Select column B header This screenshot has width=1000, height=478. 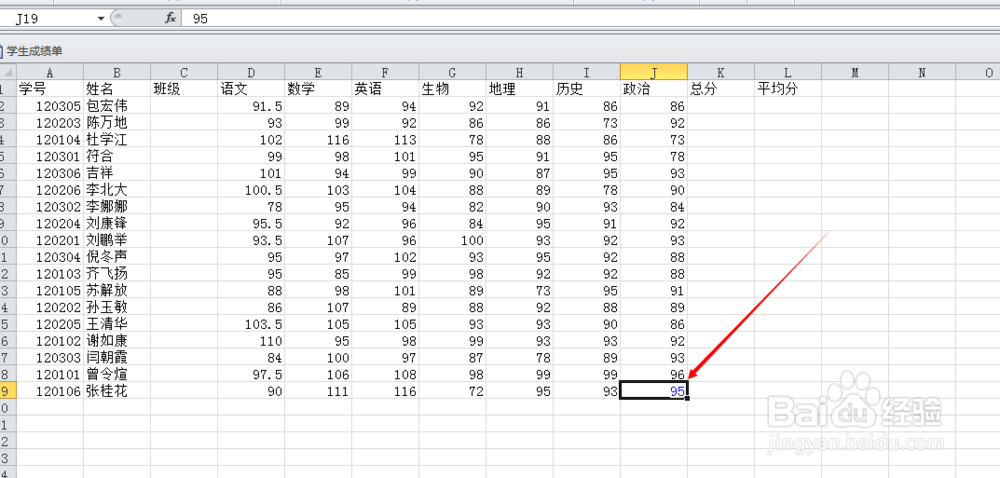click(x=117, y=73)
